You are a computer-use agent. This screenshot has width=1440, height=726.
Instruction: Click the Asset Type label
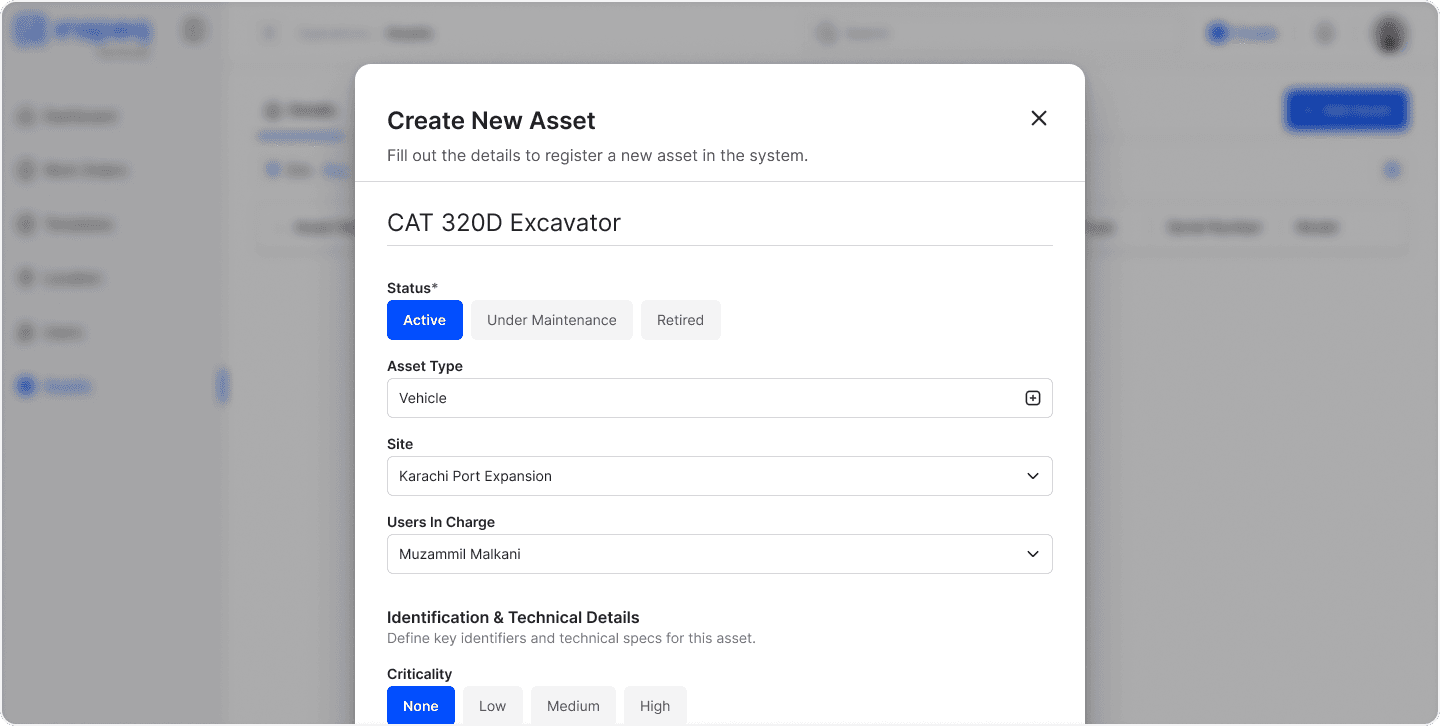(x=425, y=366)
